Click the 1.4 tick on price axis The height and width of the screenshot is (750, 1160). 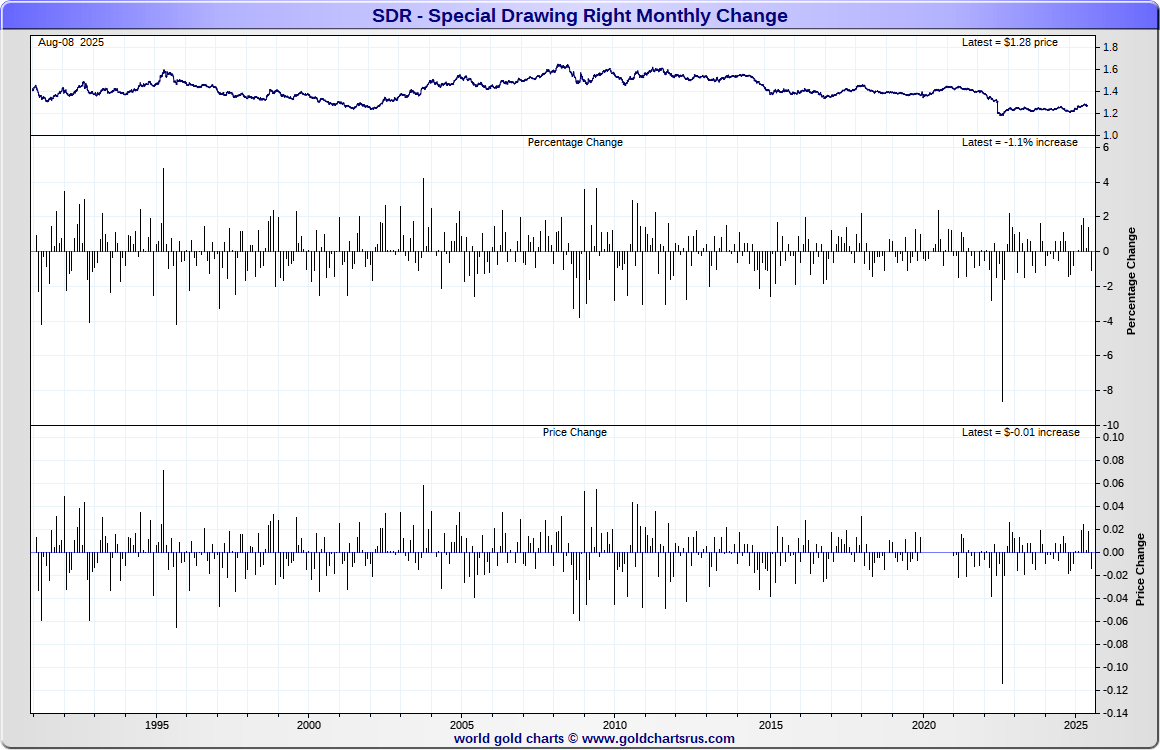coord(1110,92)
